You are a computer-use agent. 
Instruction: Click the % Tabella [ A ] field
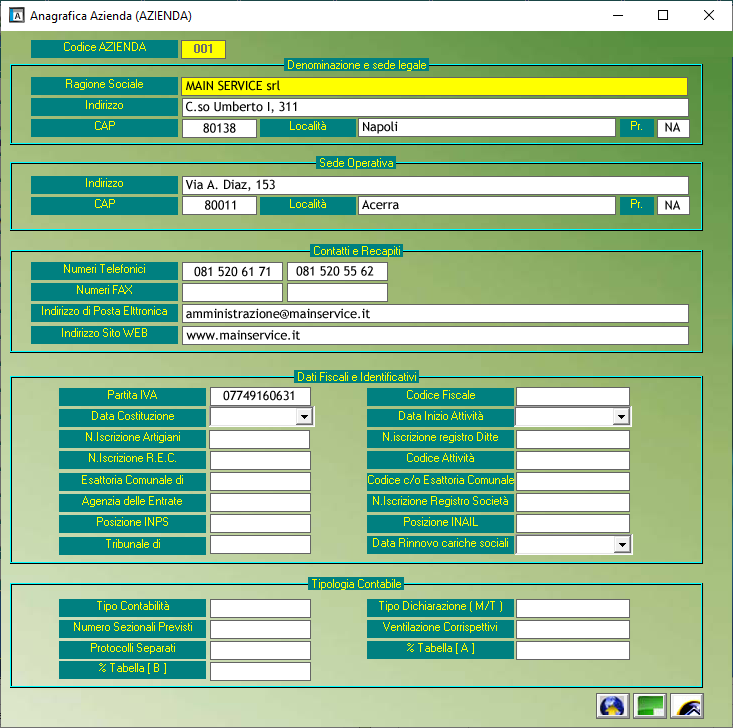click(573, 650)
